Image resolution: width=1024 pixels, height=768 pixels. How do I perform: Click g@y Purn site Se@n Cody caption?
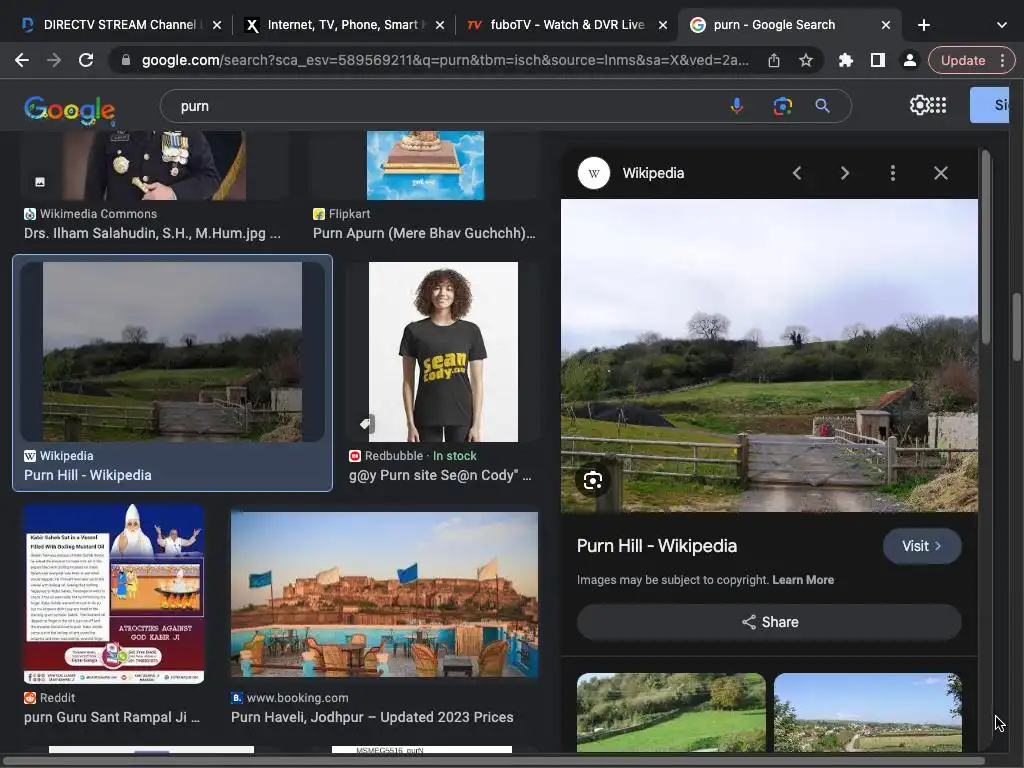coord(440,475)
